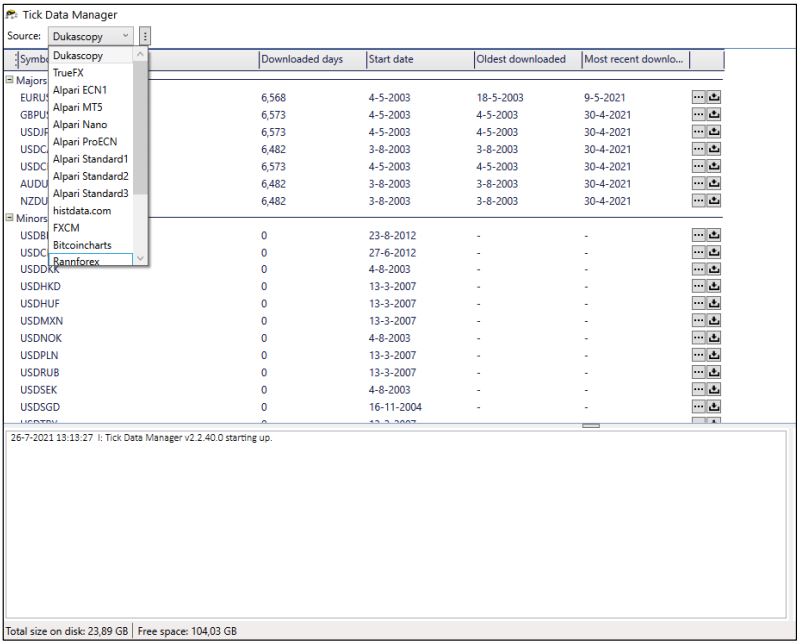Download tick data for USDNOK
This screenshot has width=801, height=644.
tap(714, 338)
